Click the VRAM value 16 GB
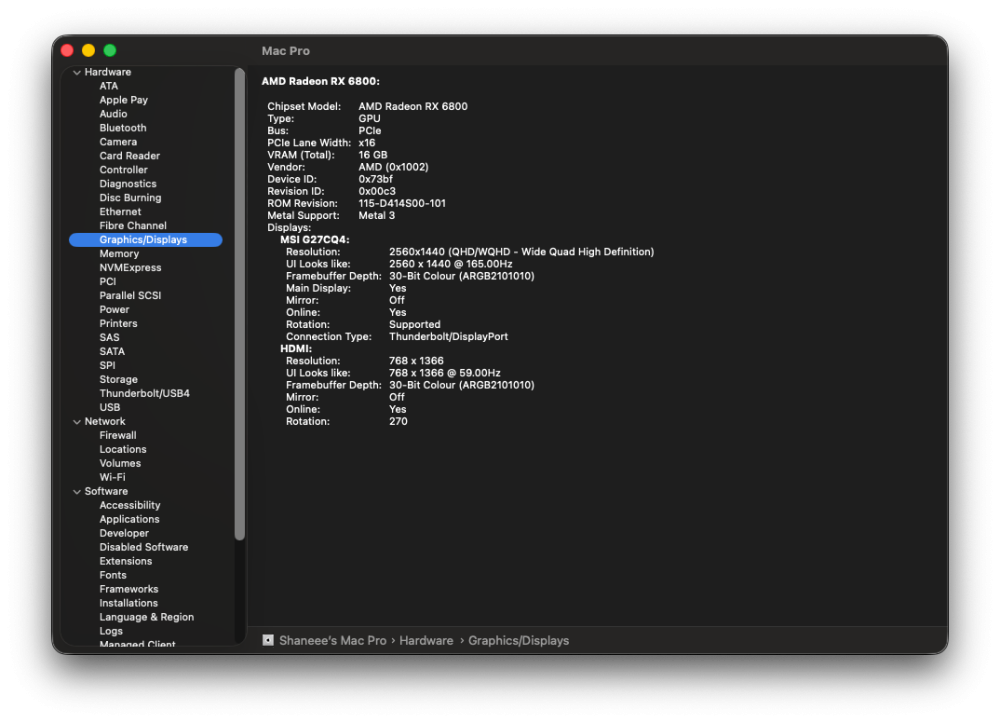 coord(372,156)
